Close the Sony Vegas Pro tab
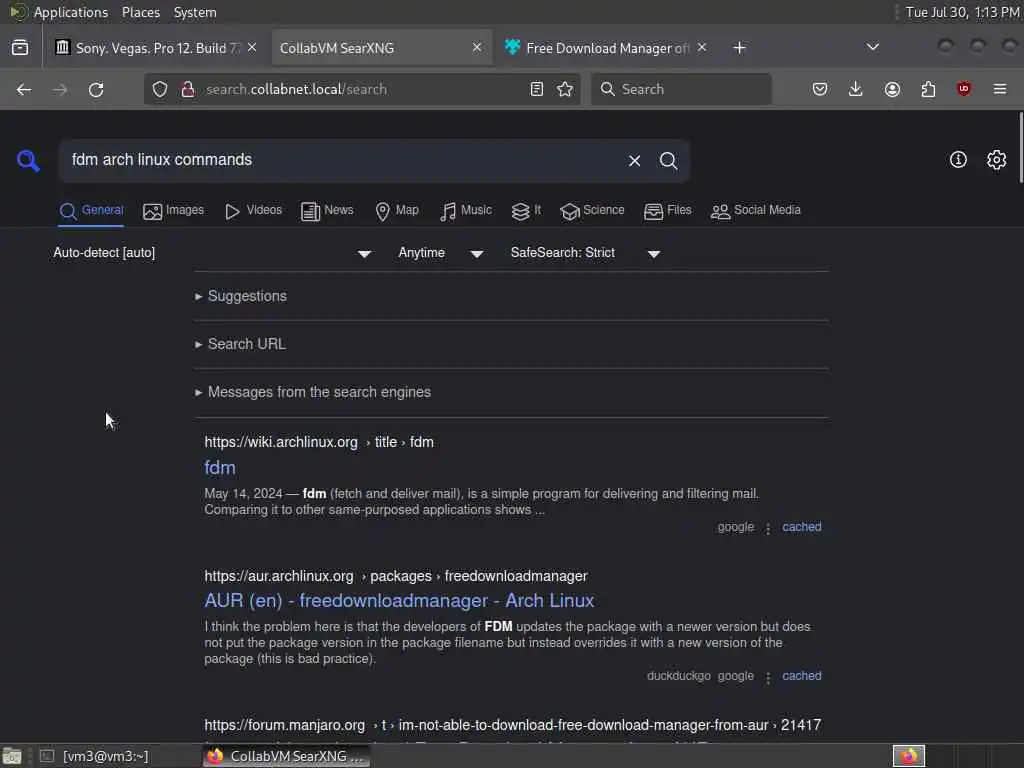Viewport: 1024px width, 768px height. pos(252,48)
